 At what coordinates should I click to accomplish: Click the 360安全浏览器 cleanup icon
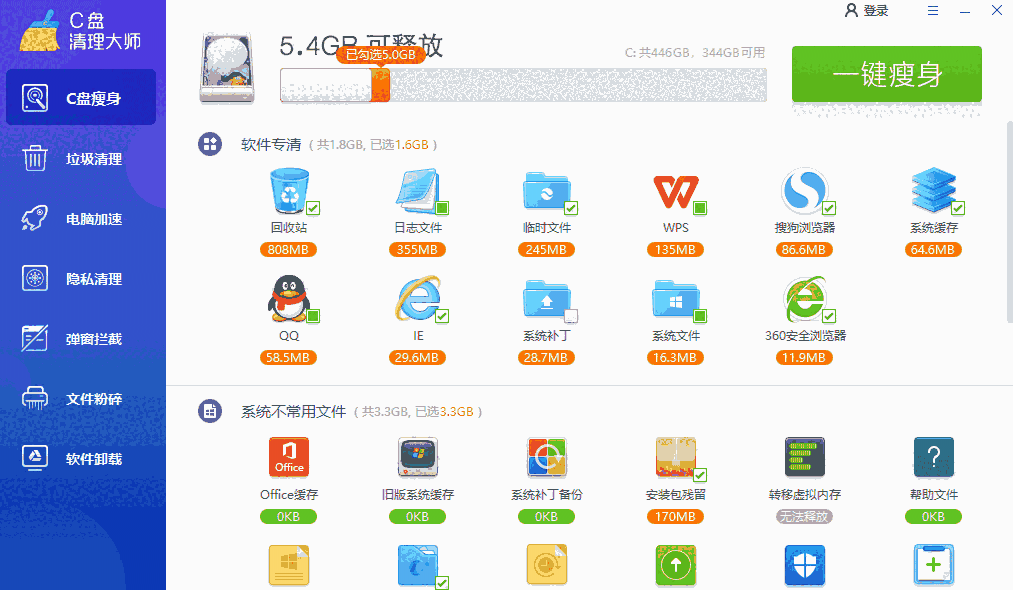tap(804, 303)
